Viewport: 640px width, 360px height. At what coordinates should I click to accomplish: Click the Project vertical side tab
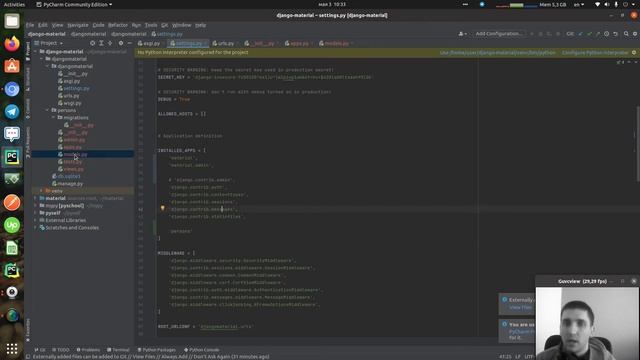pyautogui.click(x=28, y=52)
